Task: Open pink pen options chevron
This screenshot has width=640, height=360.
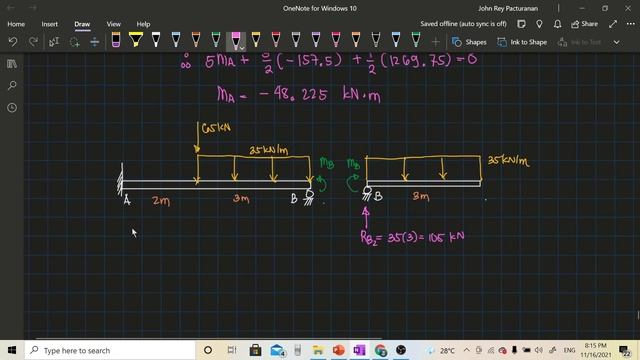Action: click(x=242, y=48)
